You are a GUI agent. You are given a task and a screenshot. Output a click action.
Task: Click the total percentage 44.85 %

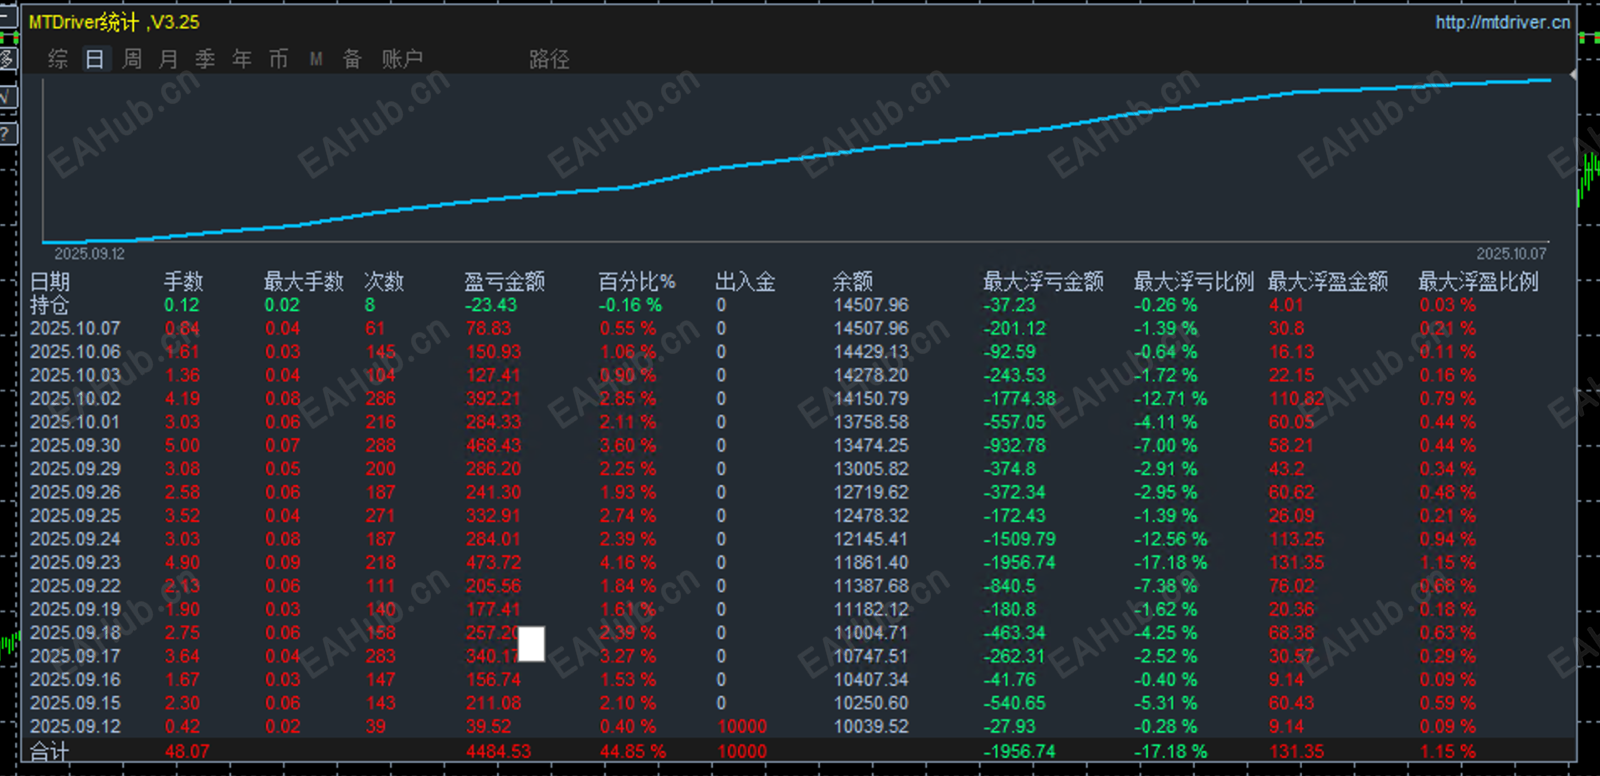[x=633, y=752]
